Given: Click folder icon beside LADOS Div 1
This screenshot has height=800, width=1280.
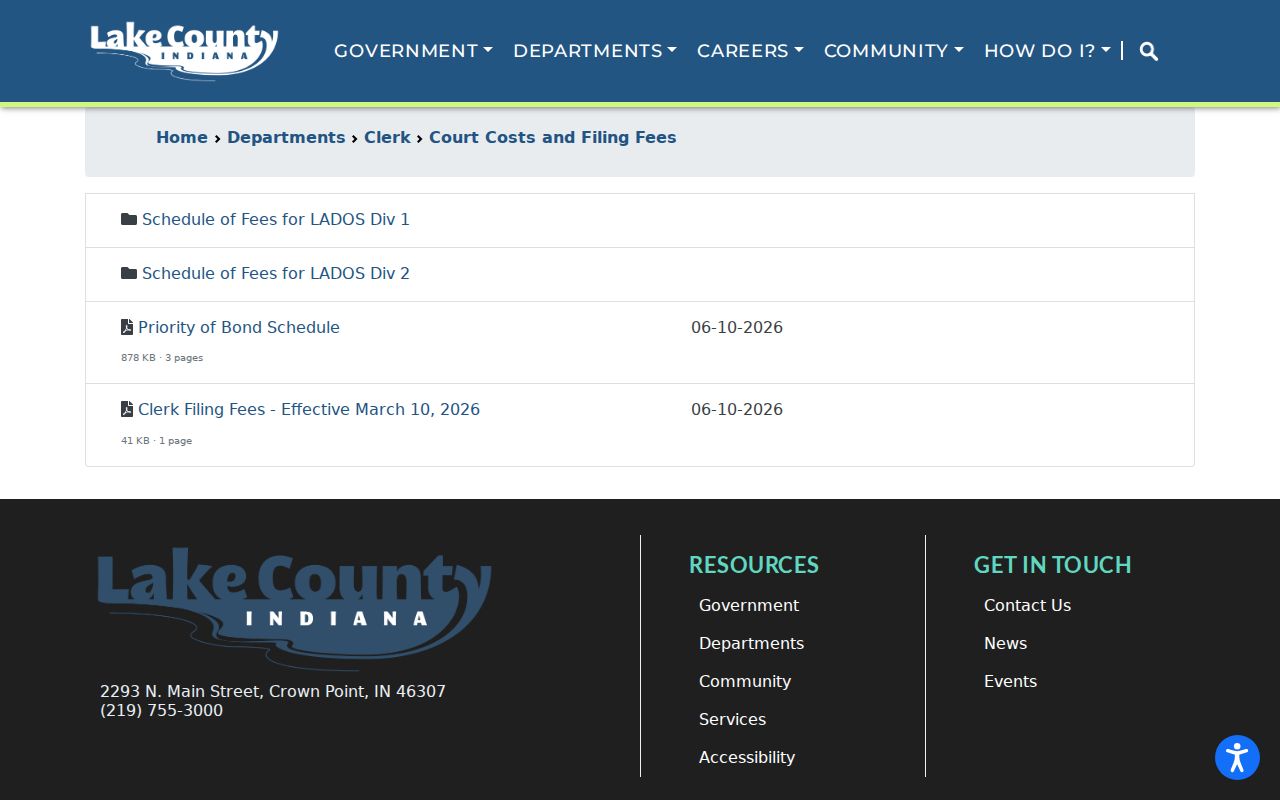Looking at the screenshot, I should click(x=129, y=219).
